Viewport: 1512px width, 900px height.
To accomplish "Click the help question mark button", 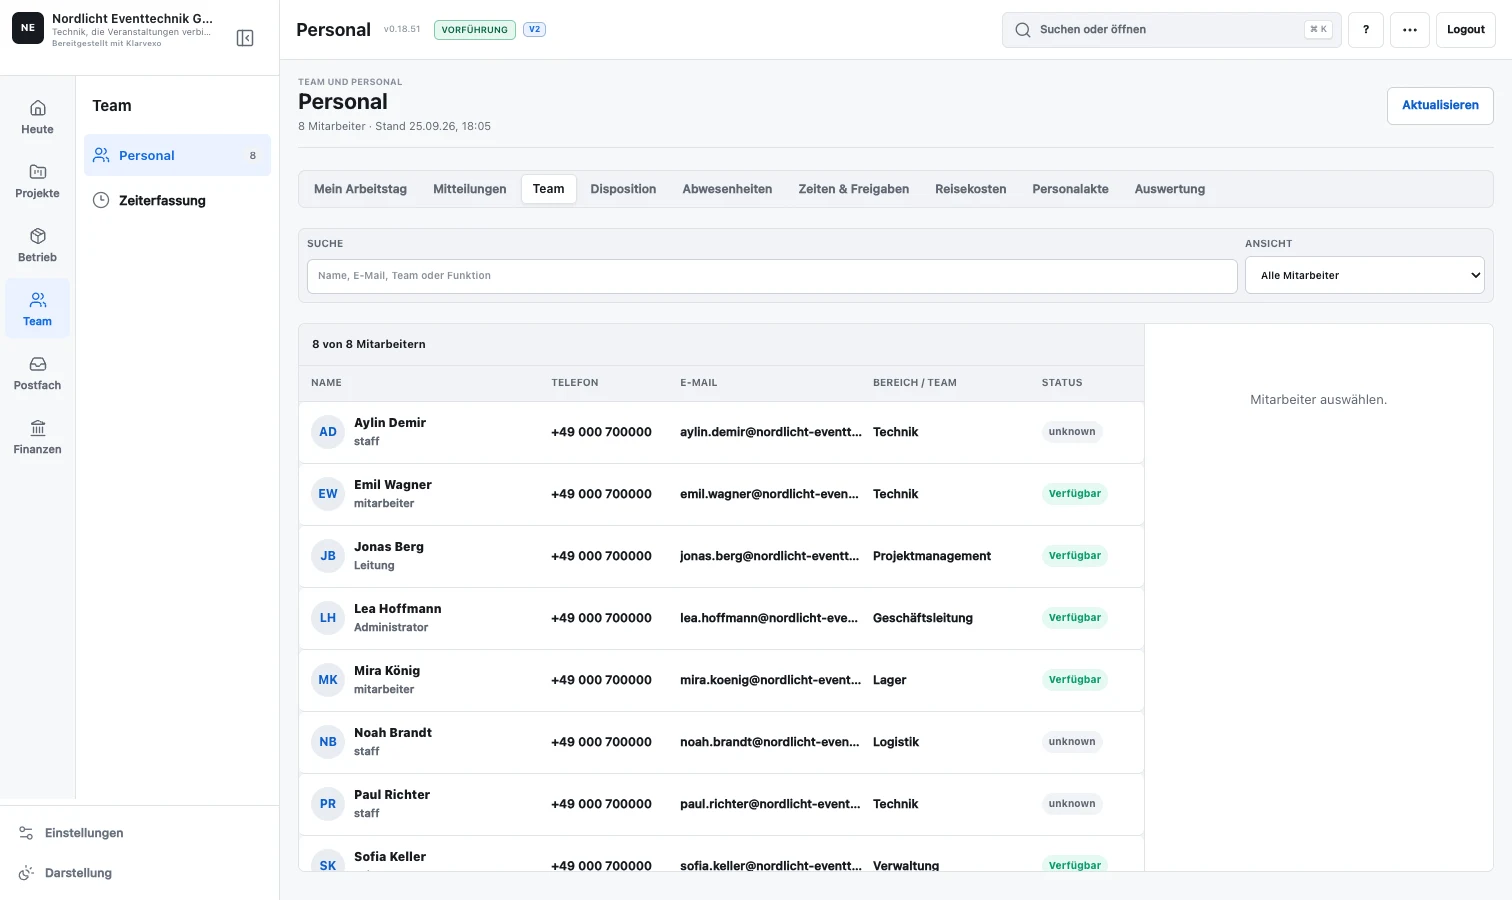I will click(x=1366, y=30).
